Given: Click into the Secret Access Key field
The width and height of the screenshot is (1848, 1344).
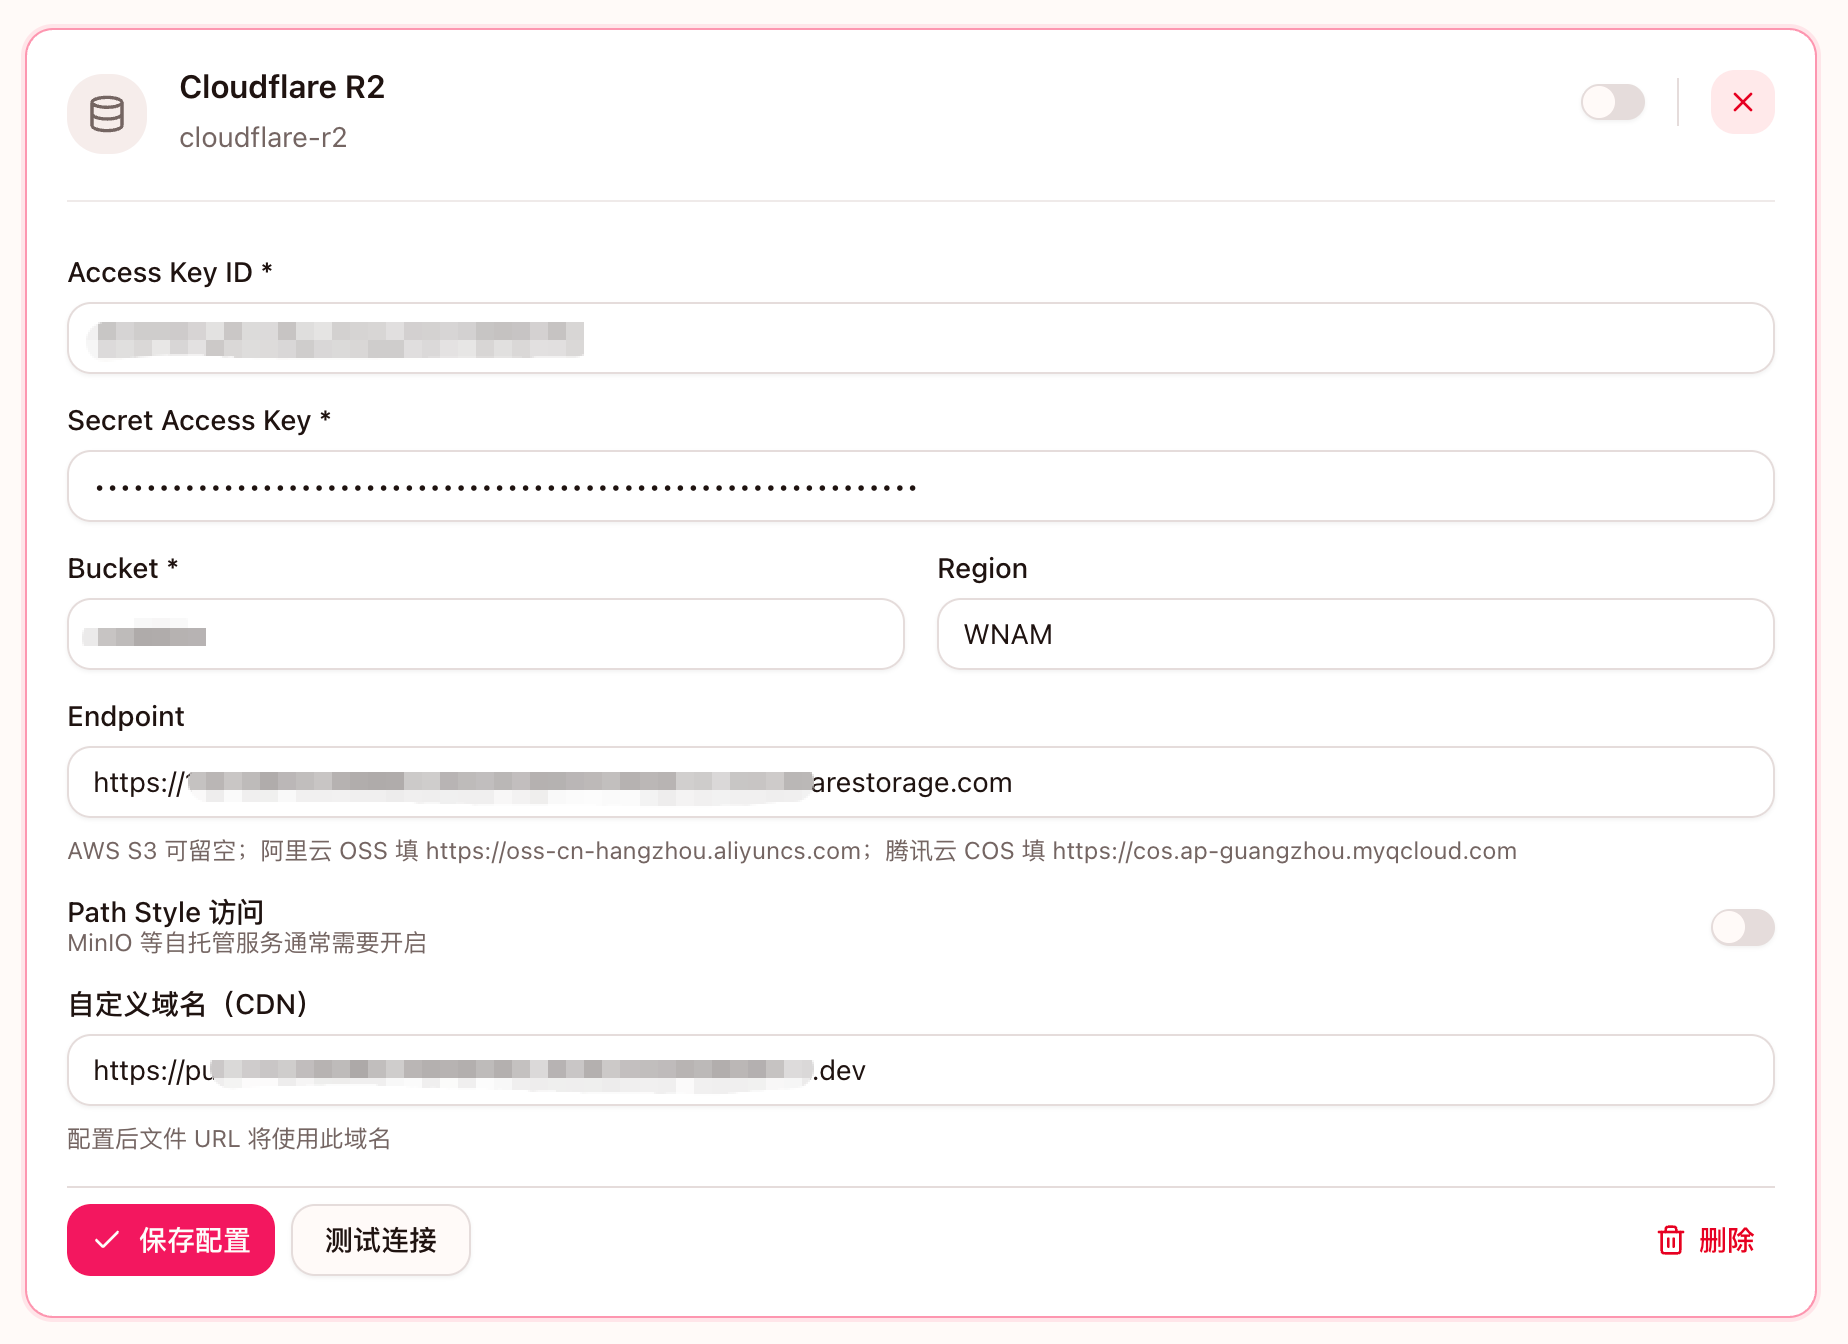Looking at the screenshot, I should pos(920,487).
